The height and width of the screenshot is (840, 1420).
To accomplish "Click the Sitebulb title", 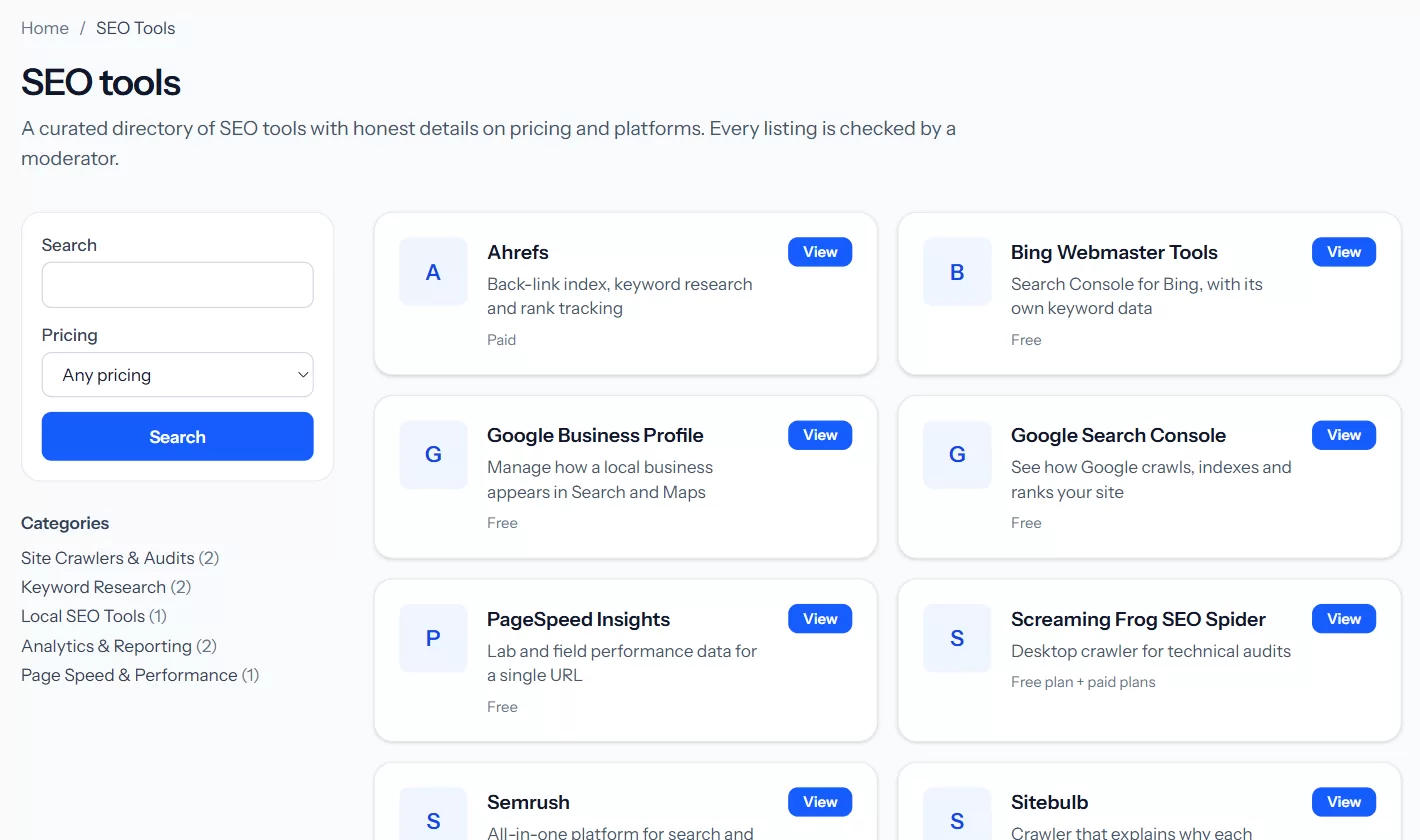I will click(1049, 802).
